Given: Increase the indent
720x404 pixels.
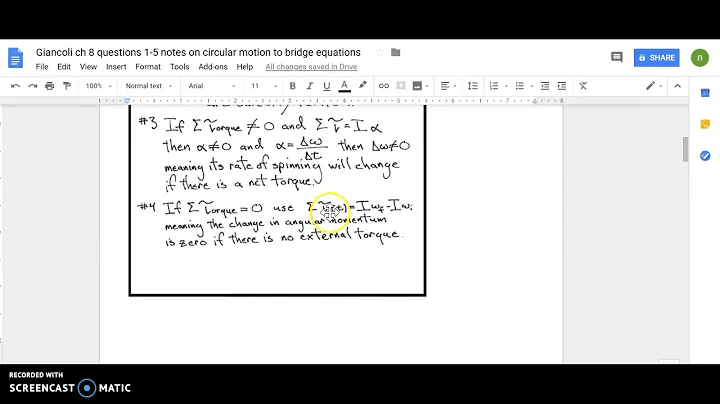Looking at the screenshot, I should pyautogui.click(x=562, y=86).
